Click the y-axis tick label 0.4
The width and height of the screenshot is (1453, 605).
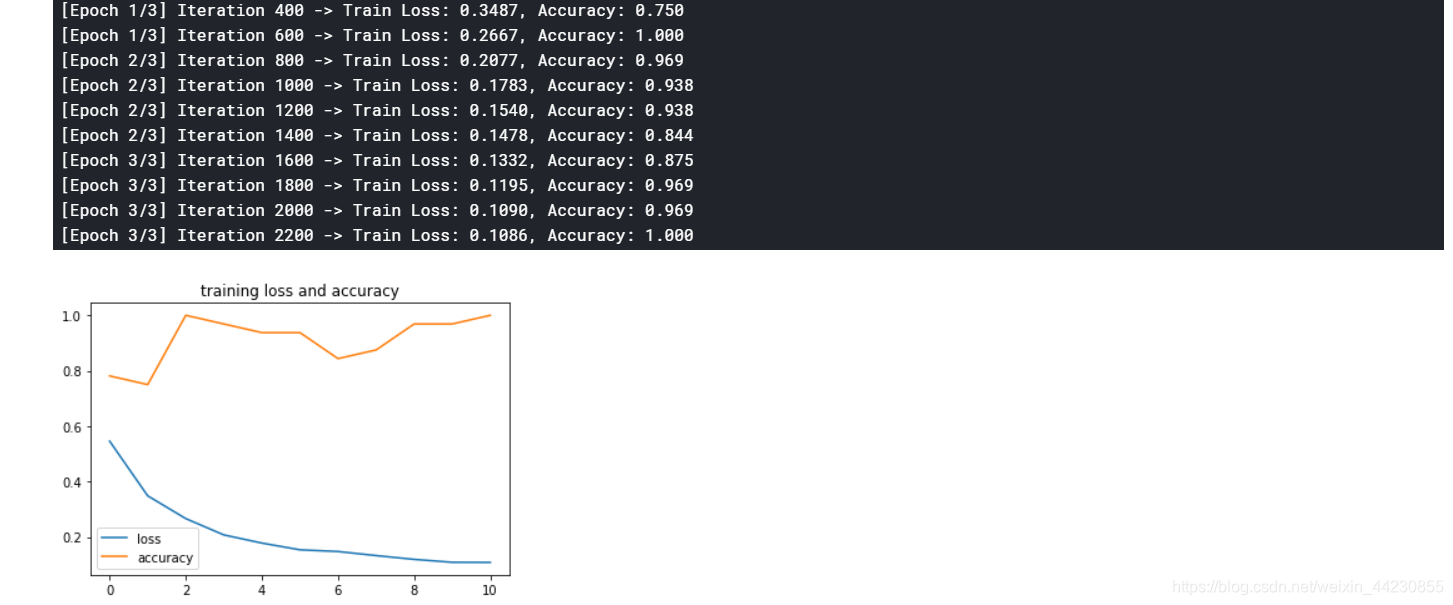72,482
